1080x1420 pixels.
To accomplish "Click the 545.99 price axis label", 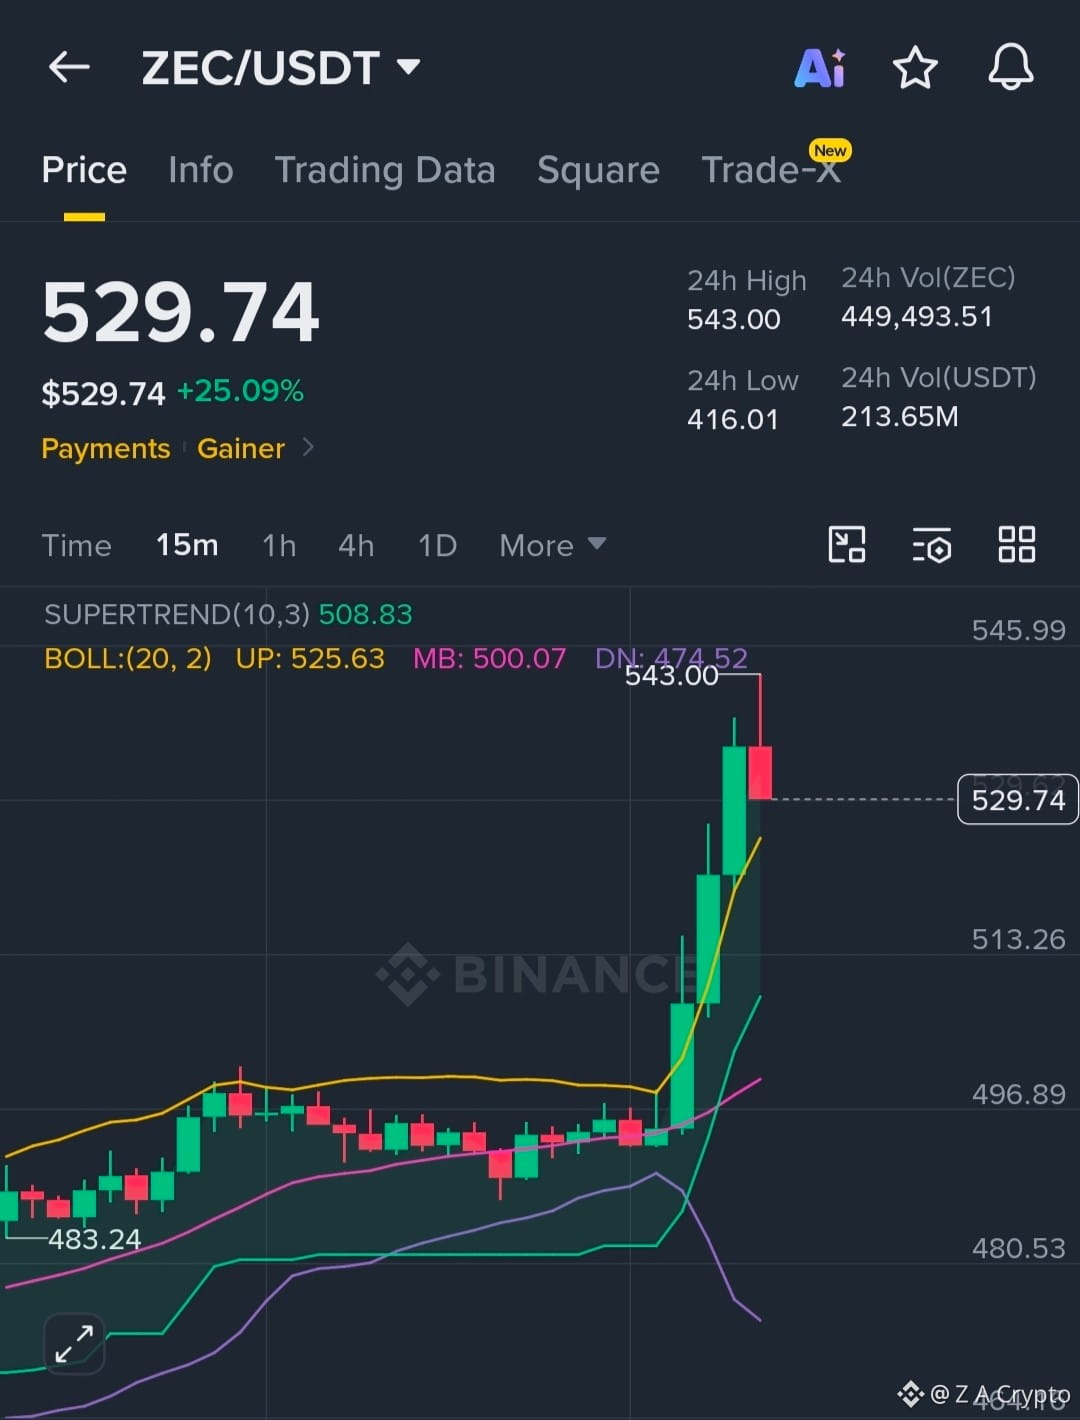I will pyautogui.click(x=1018, y=630).
